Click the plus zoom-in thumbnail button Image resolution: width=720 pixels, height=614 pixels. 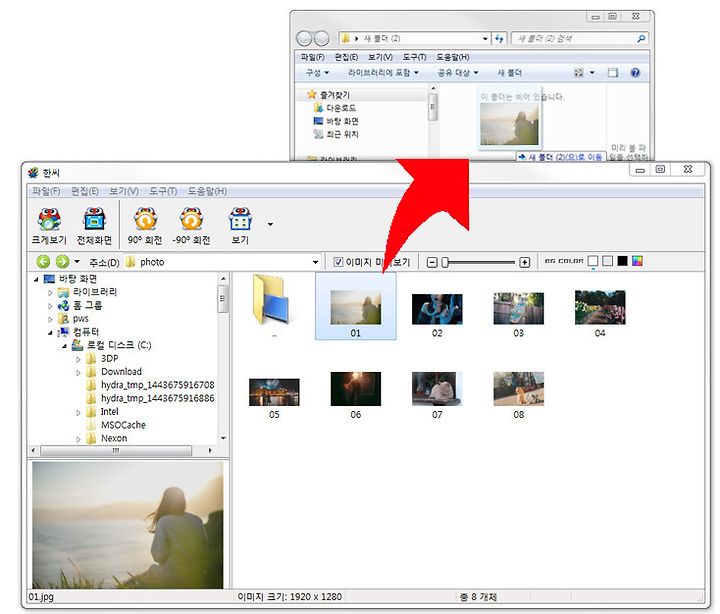click(x=524, y=262)
